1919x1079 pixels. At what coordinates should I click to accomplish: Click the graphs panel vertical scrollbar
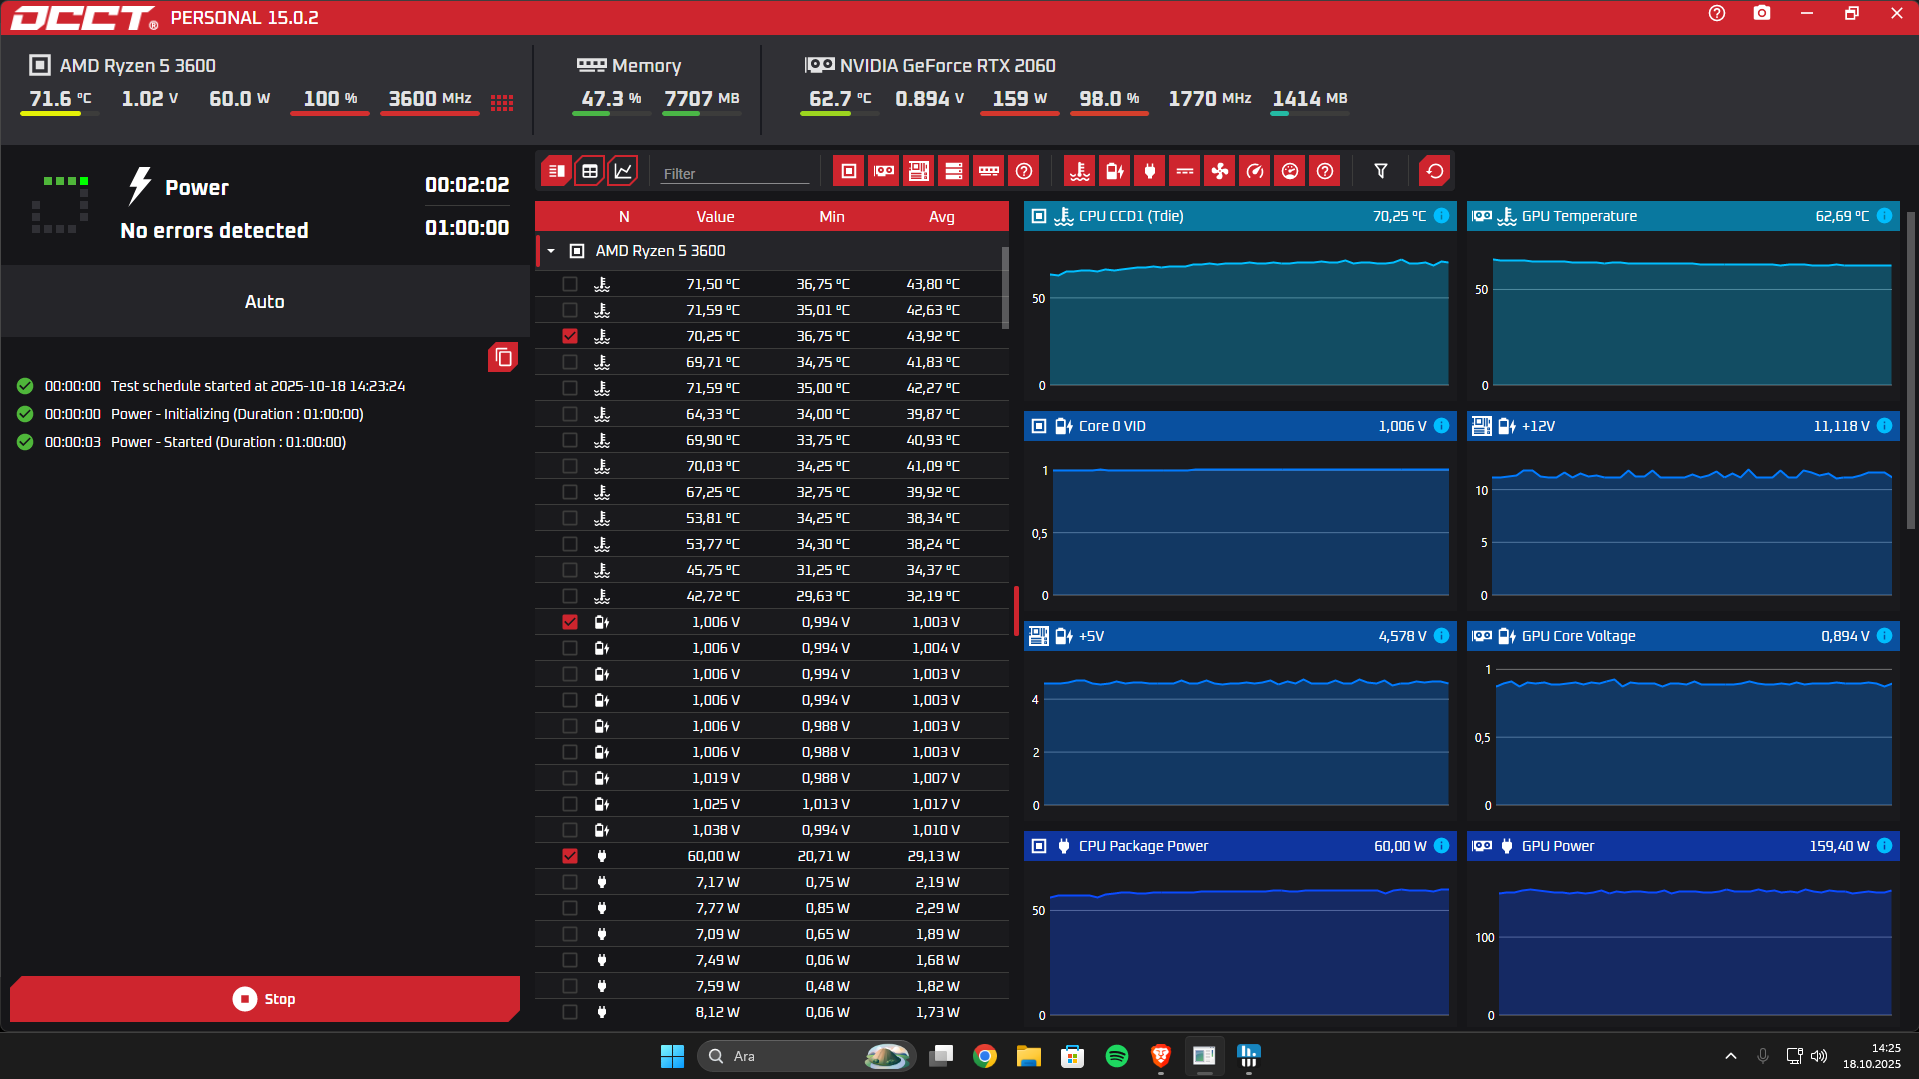pyautogui.click(x=1910, y=370)
